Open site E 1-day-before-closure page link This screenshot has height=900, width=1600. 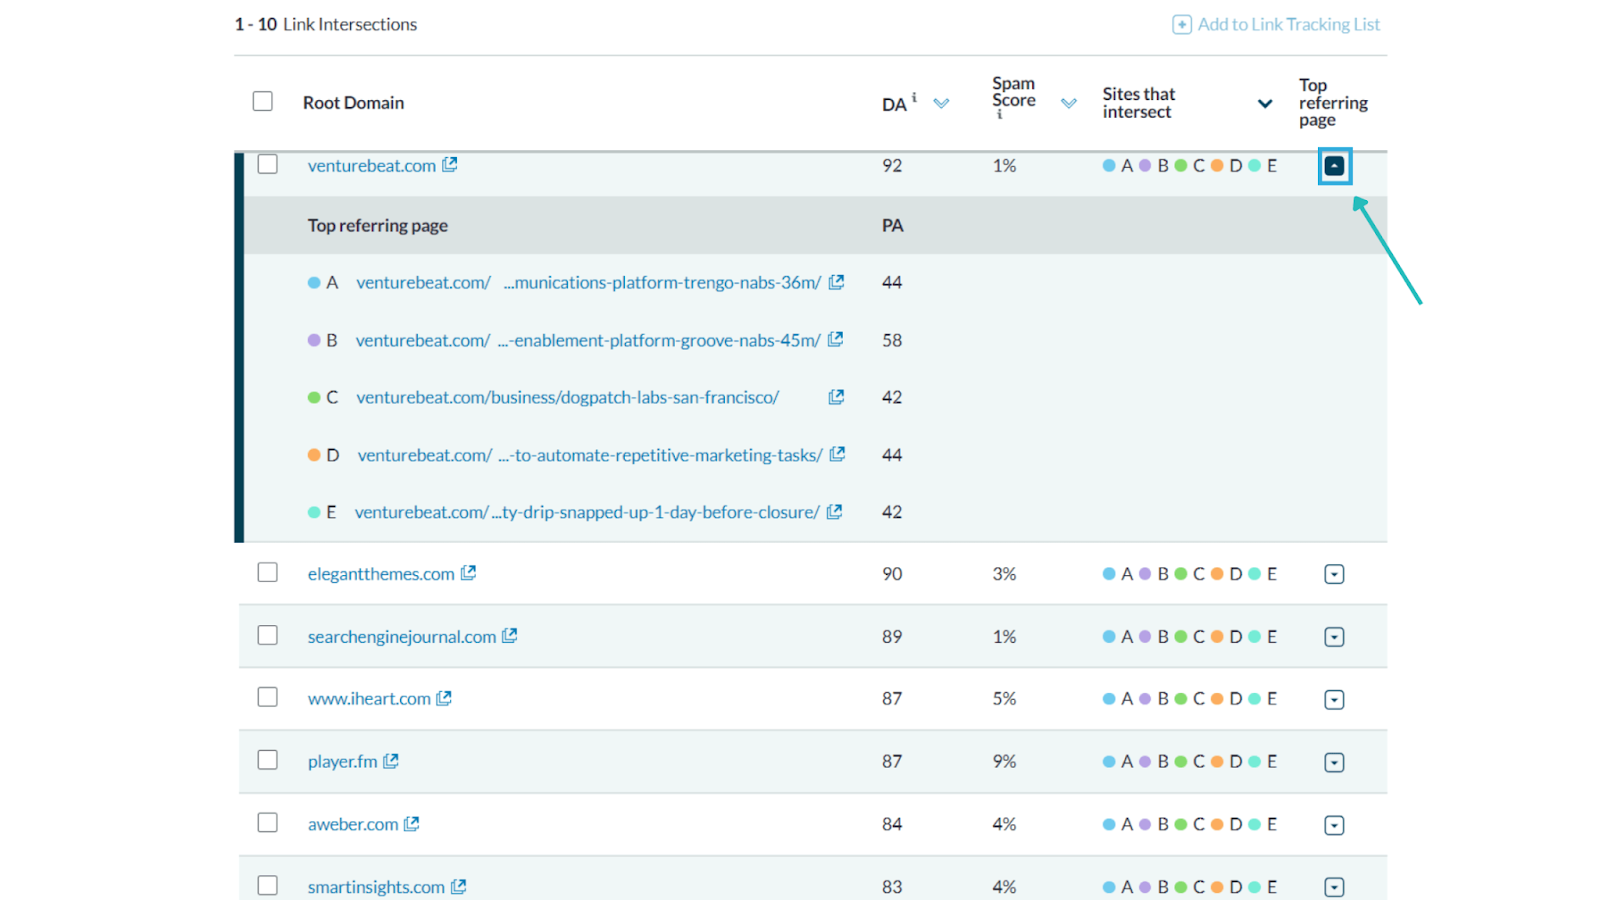tap(587, 513)
